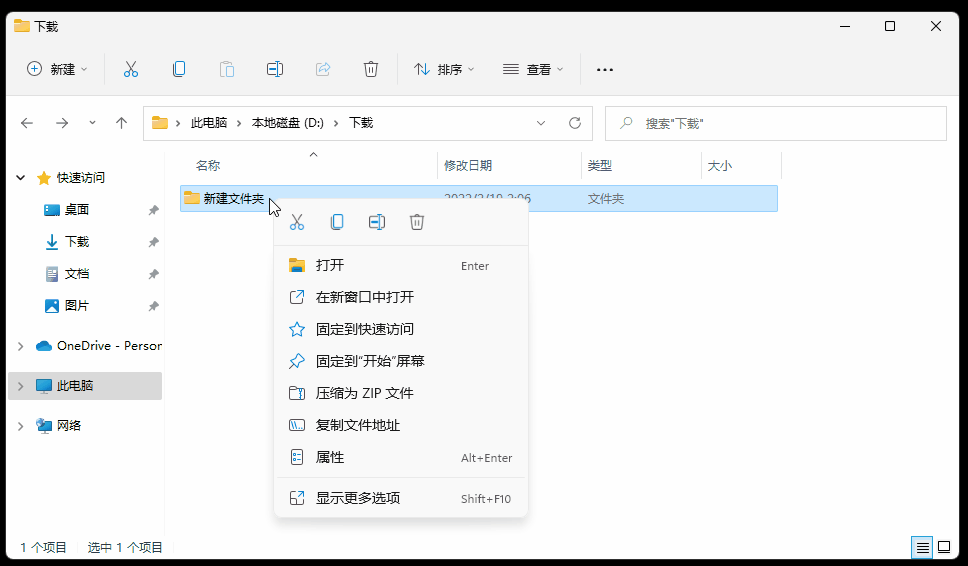Screen dimensions: 968x566
Task: Click Delete trash icon in the context menu
Action: 417,222
